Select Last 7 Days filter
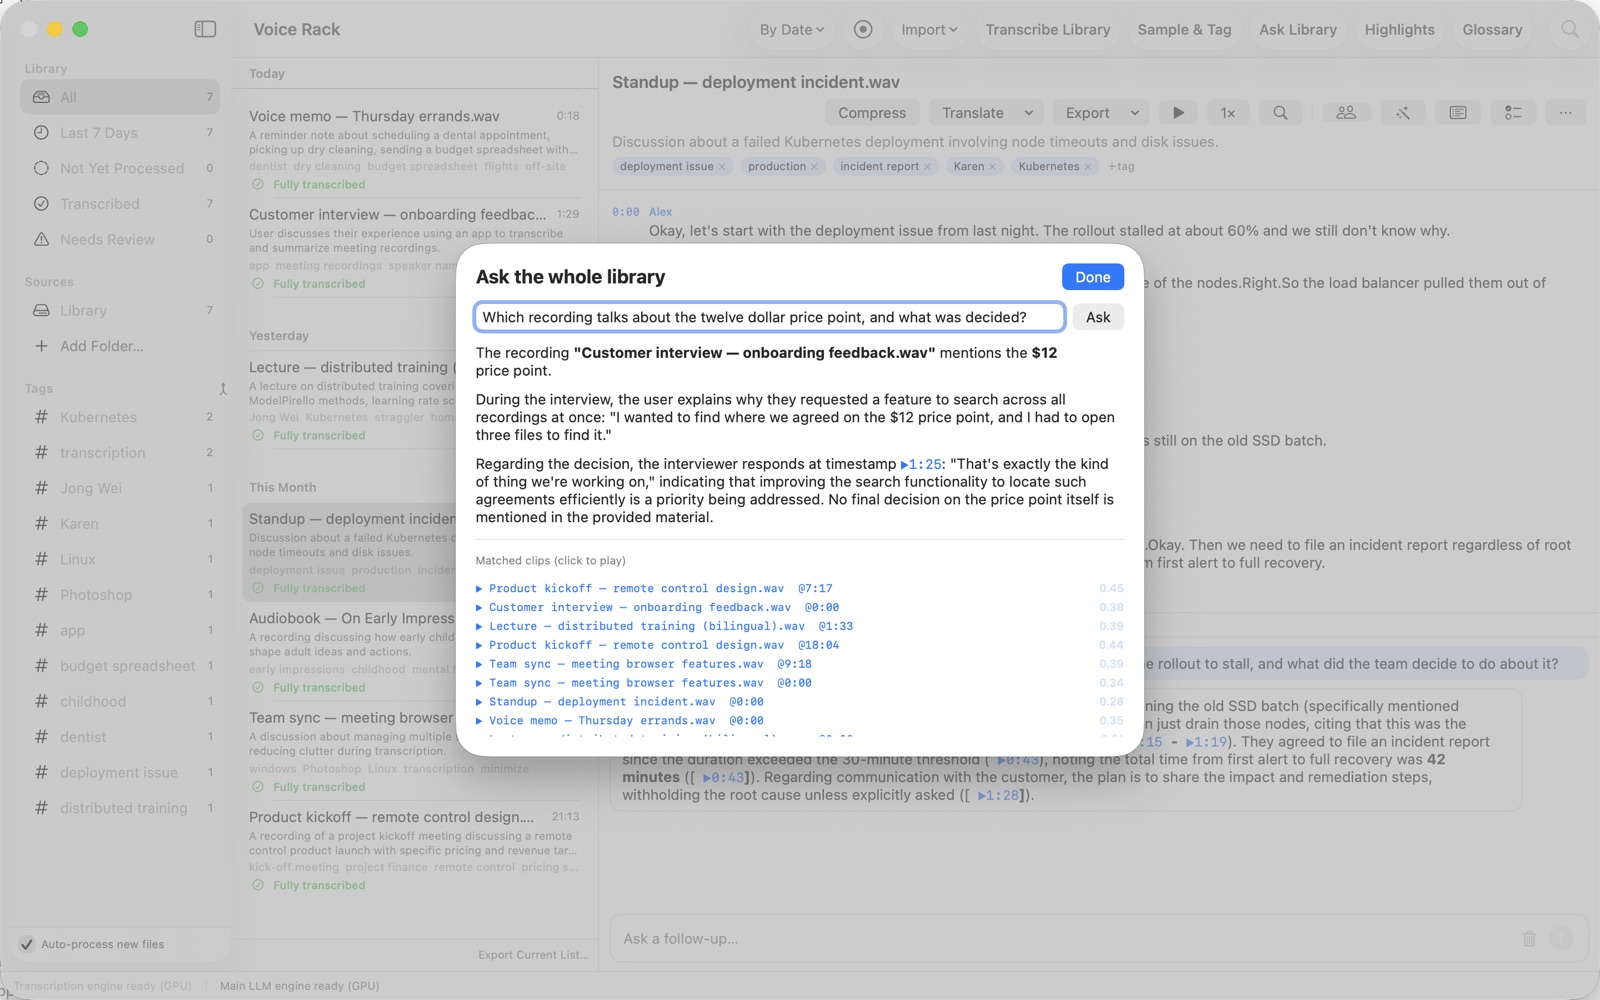The width and height of the screenshot is (1600, 1000). click(x=120, y=133)
